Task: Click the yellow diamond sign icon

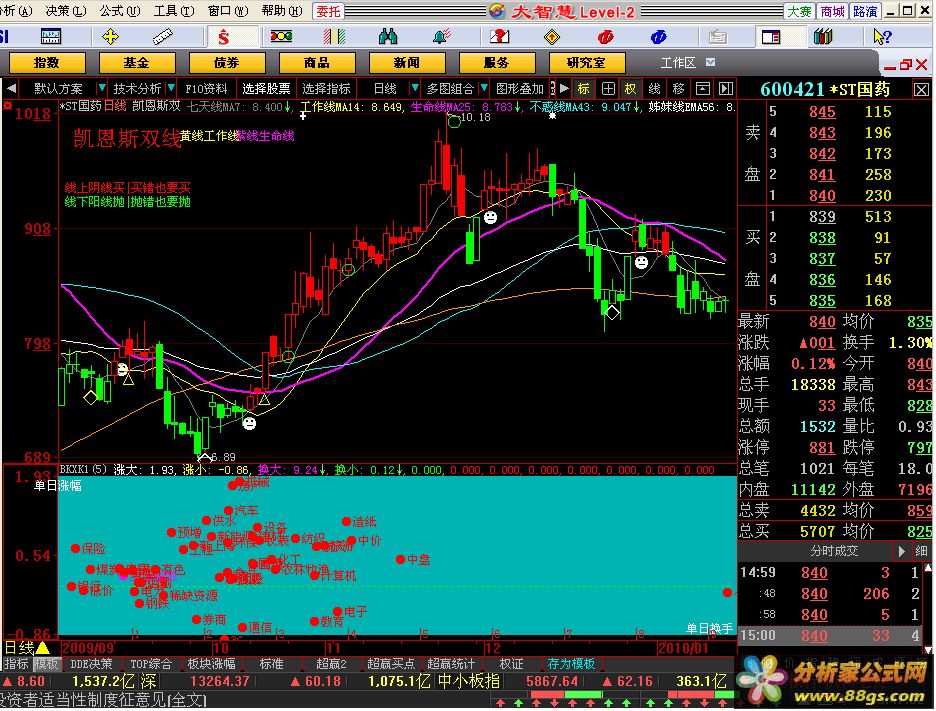Action: 552,37
